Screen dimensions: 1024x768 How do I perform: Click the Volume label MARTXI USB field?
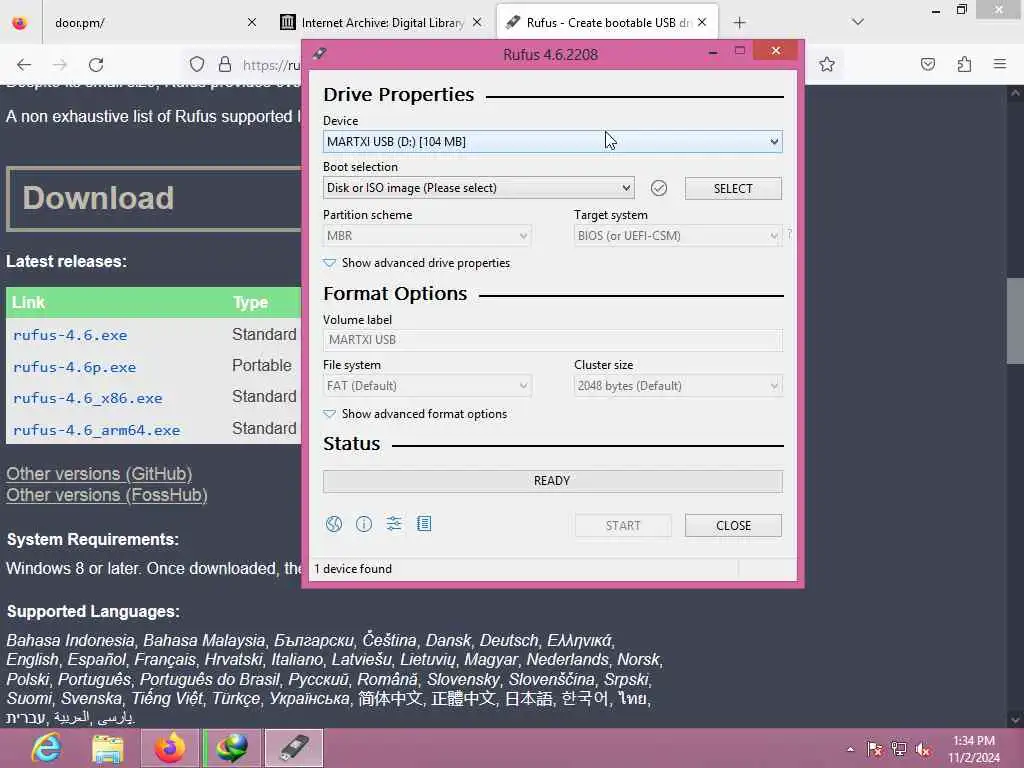click(552, 340)
